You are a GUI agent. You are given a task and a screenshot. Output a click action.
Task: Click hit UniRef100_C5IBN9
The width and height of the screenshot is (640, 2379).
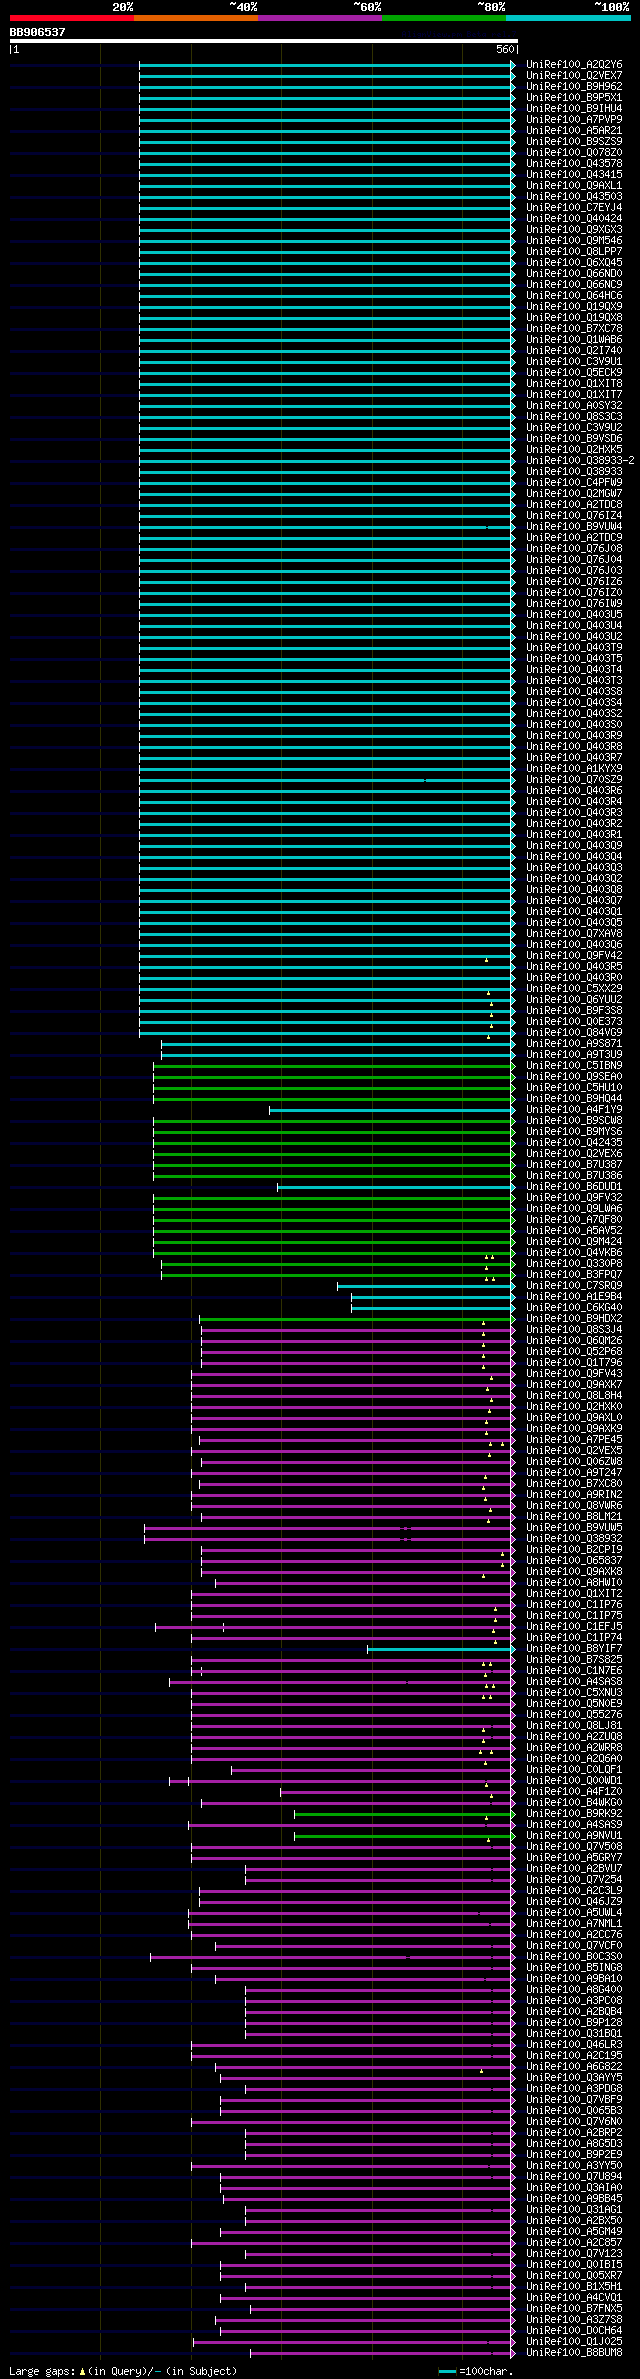574,1065
